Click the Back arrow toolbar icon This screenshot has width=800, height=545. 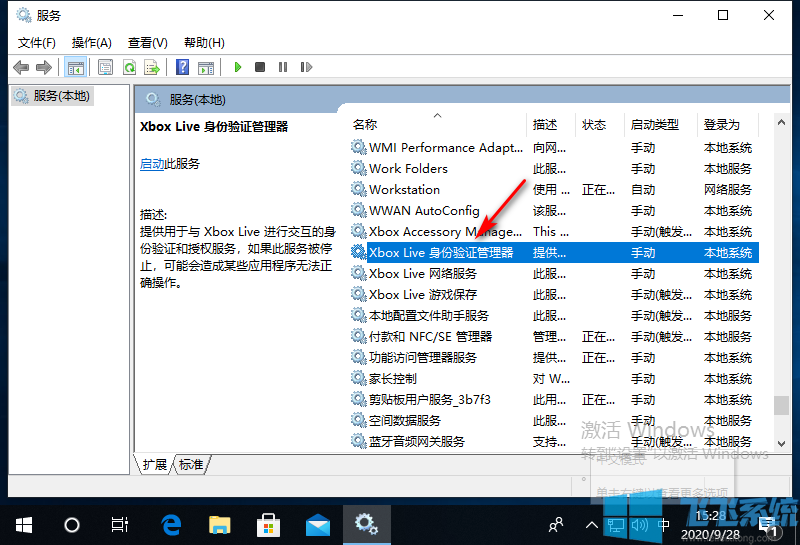(21, 67)
